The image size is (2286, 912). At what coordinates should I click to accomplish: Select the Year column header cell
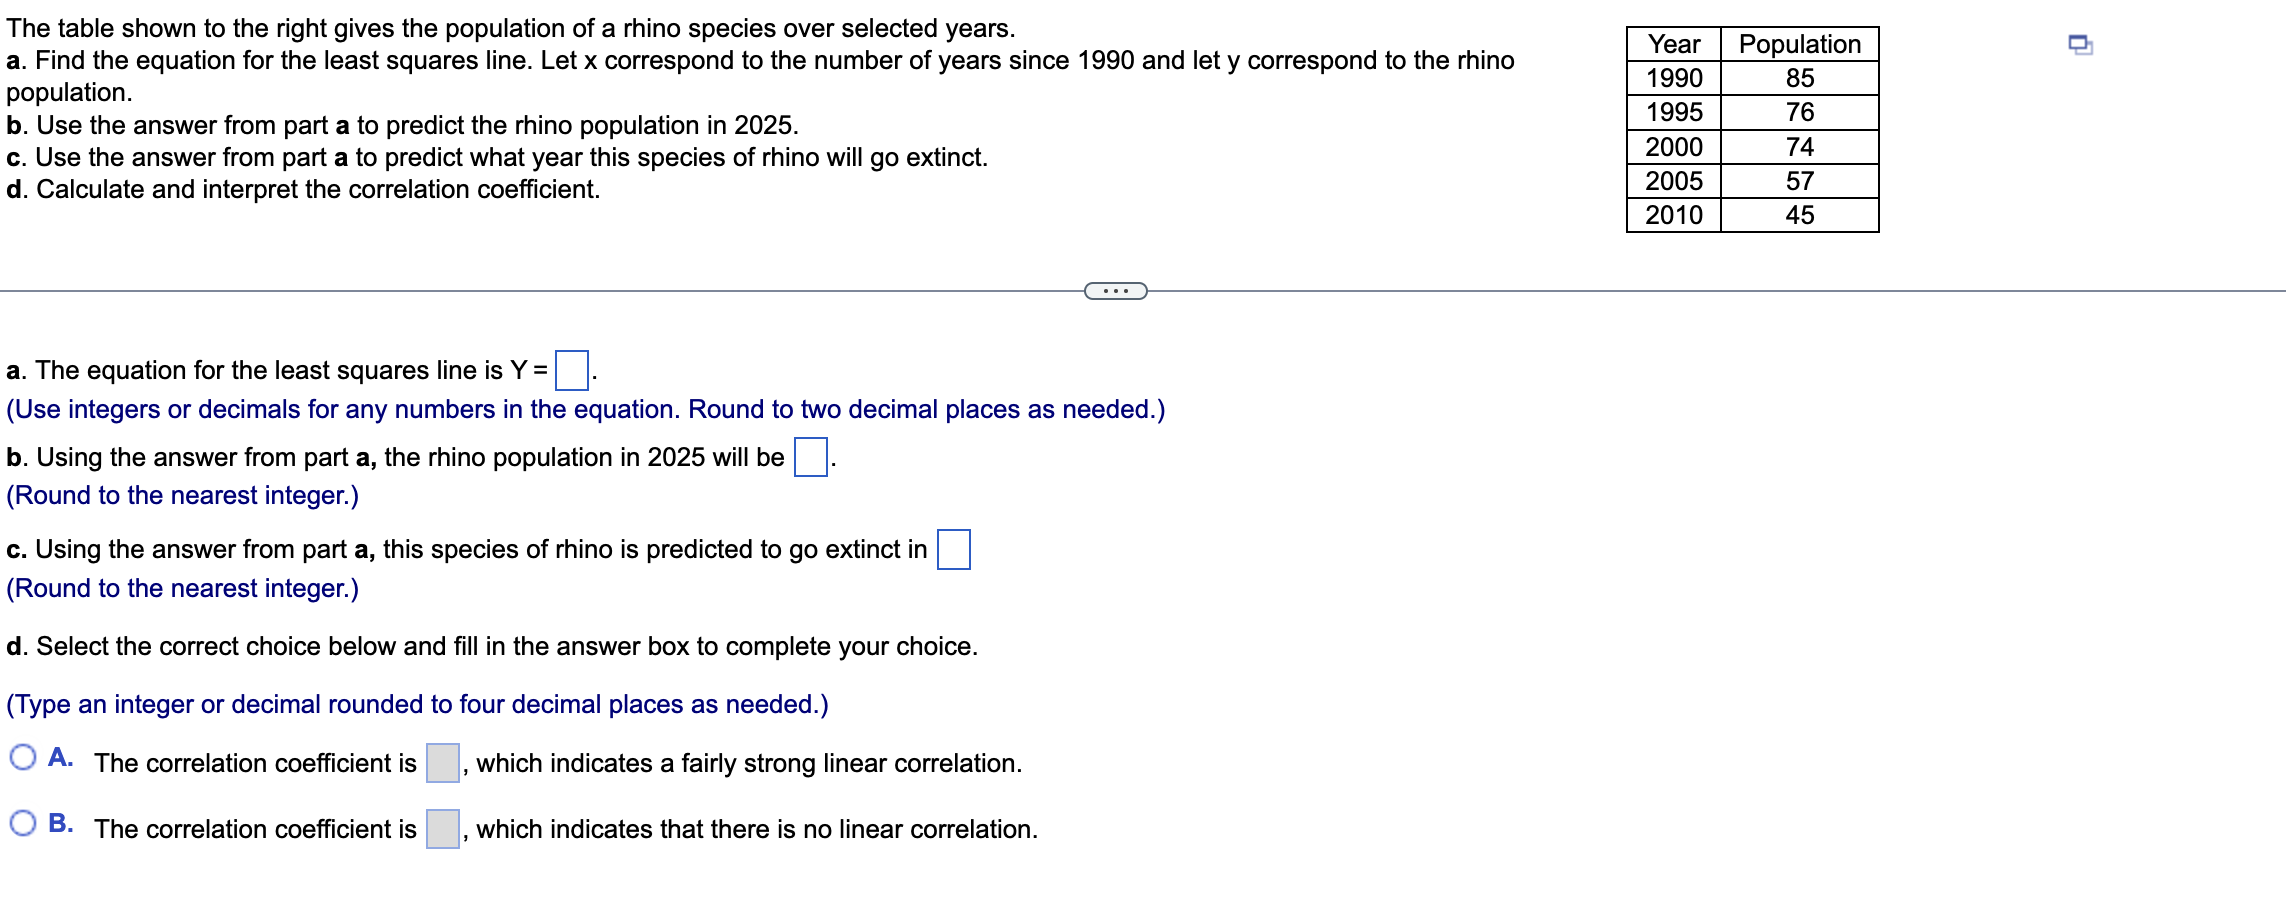click(x=1674, y=44)
